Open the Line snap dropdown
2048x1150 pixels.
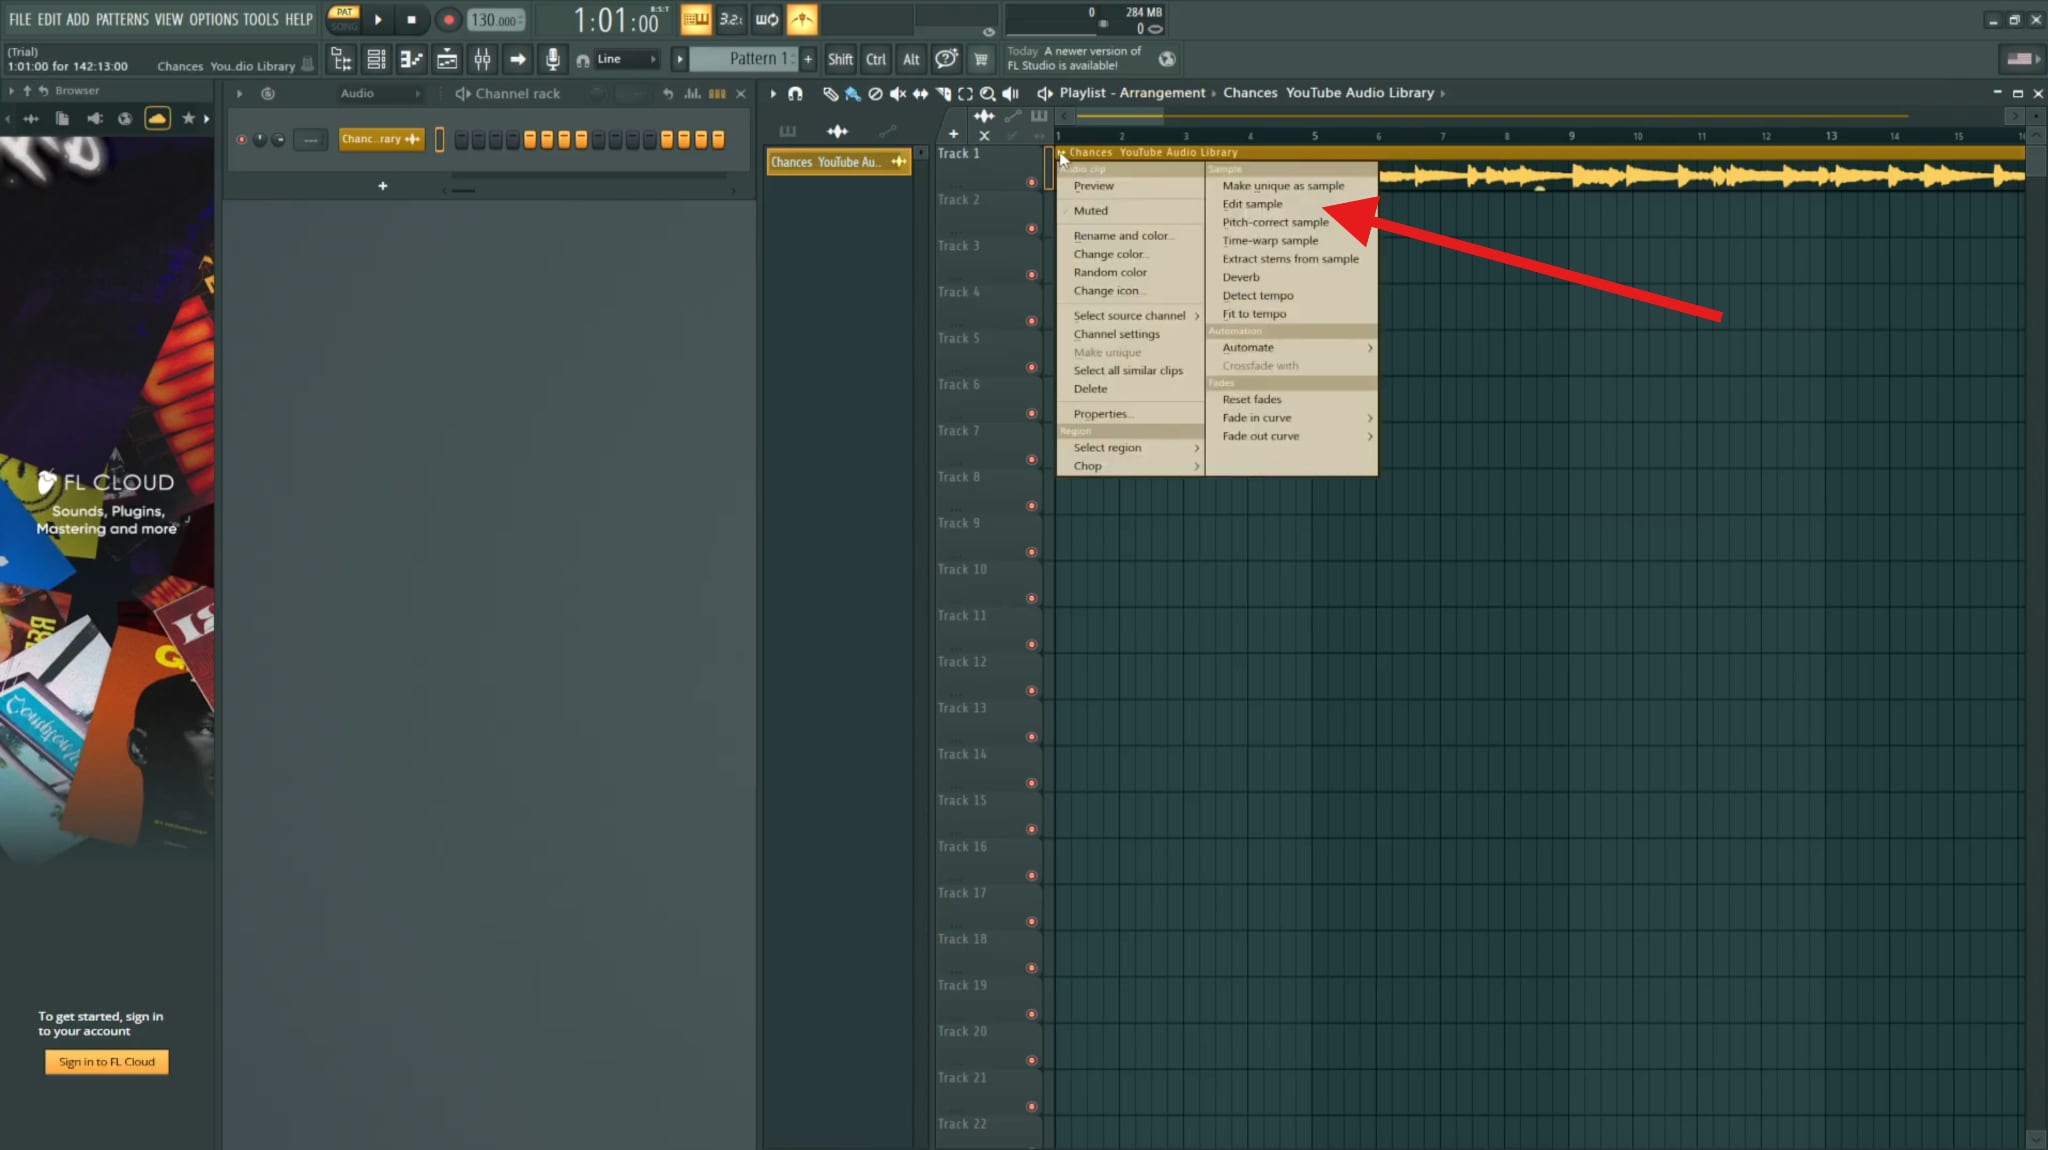[x=615, y=59]
